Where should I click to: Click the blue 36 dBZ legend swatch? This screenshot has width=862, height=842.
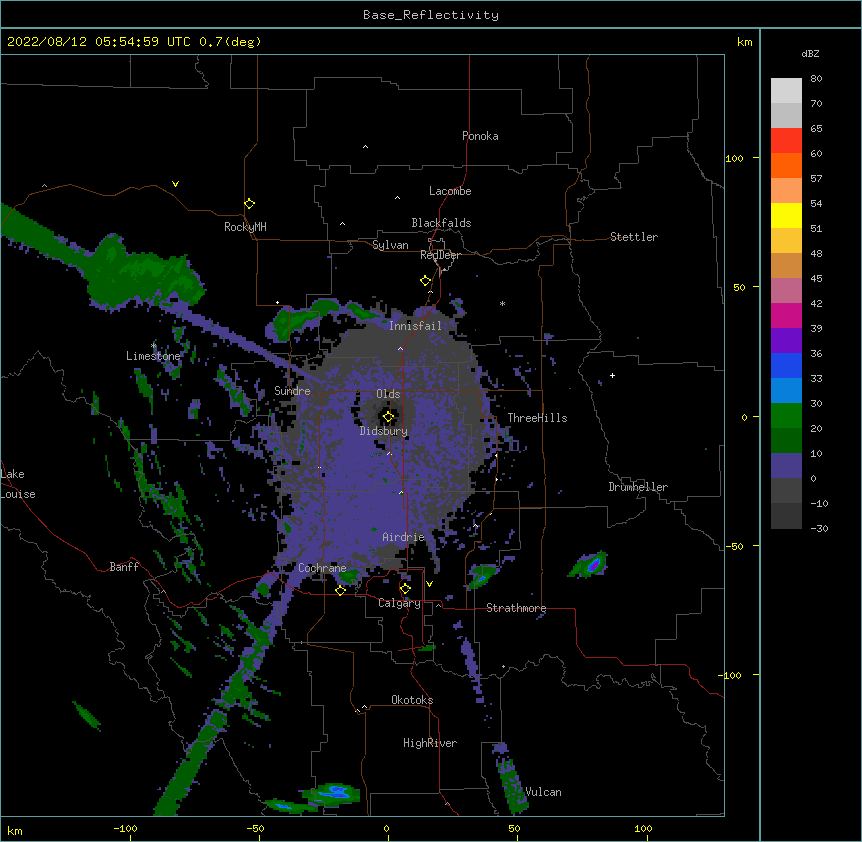pyautogui.click(x=786, y=365)
